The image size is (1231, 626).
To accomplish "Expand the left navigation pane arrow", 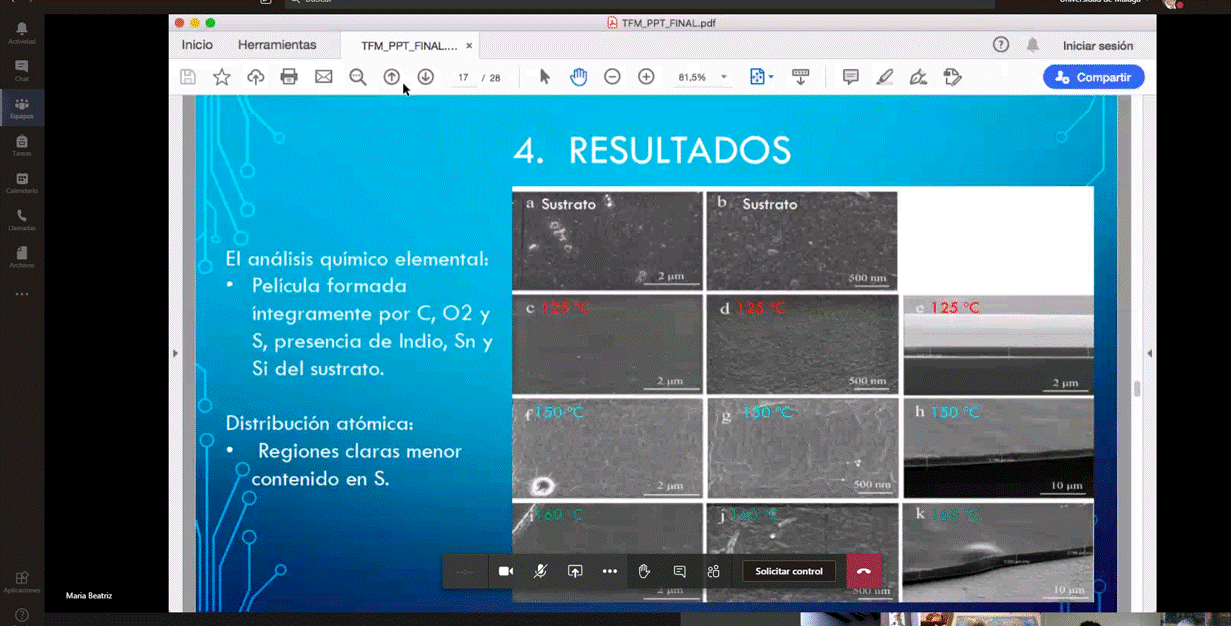I will (175, 353).
